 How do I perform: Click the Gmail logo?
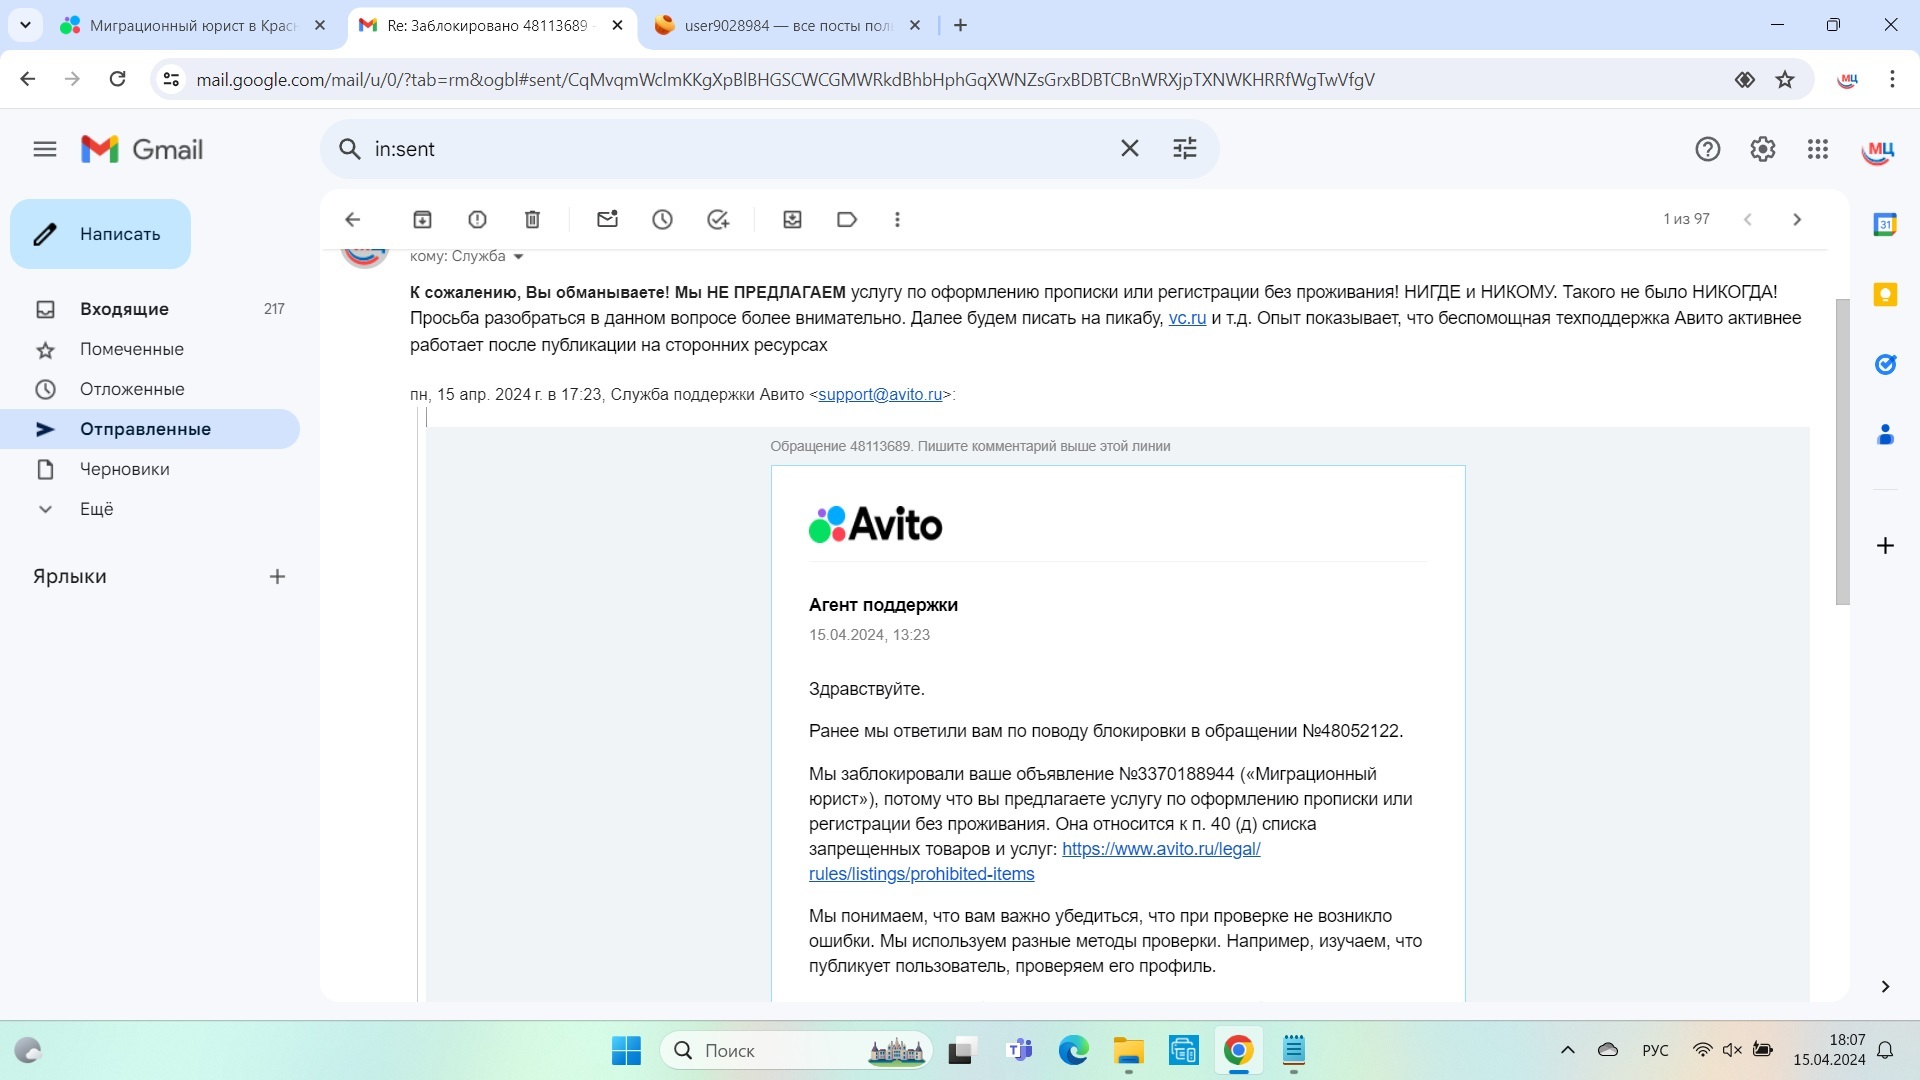(x=142, y=149)
